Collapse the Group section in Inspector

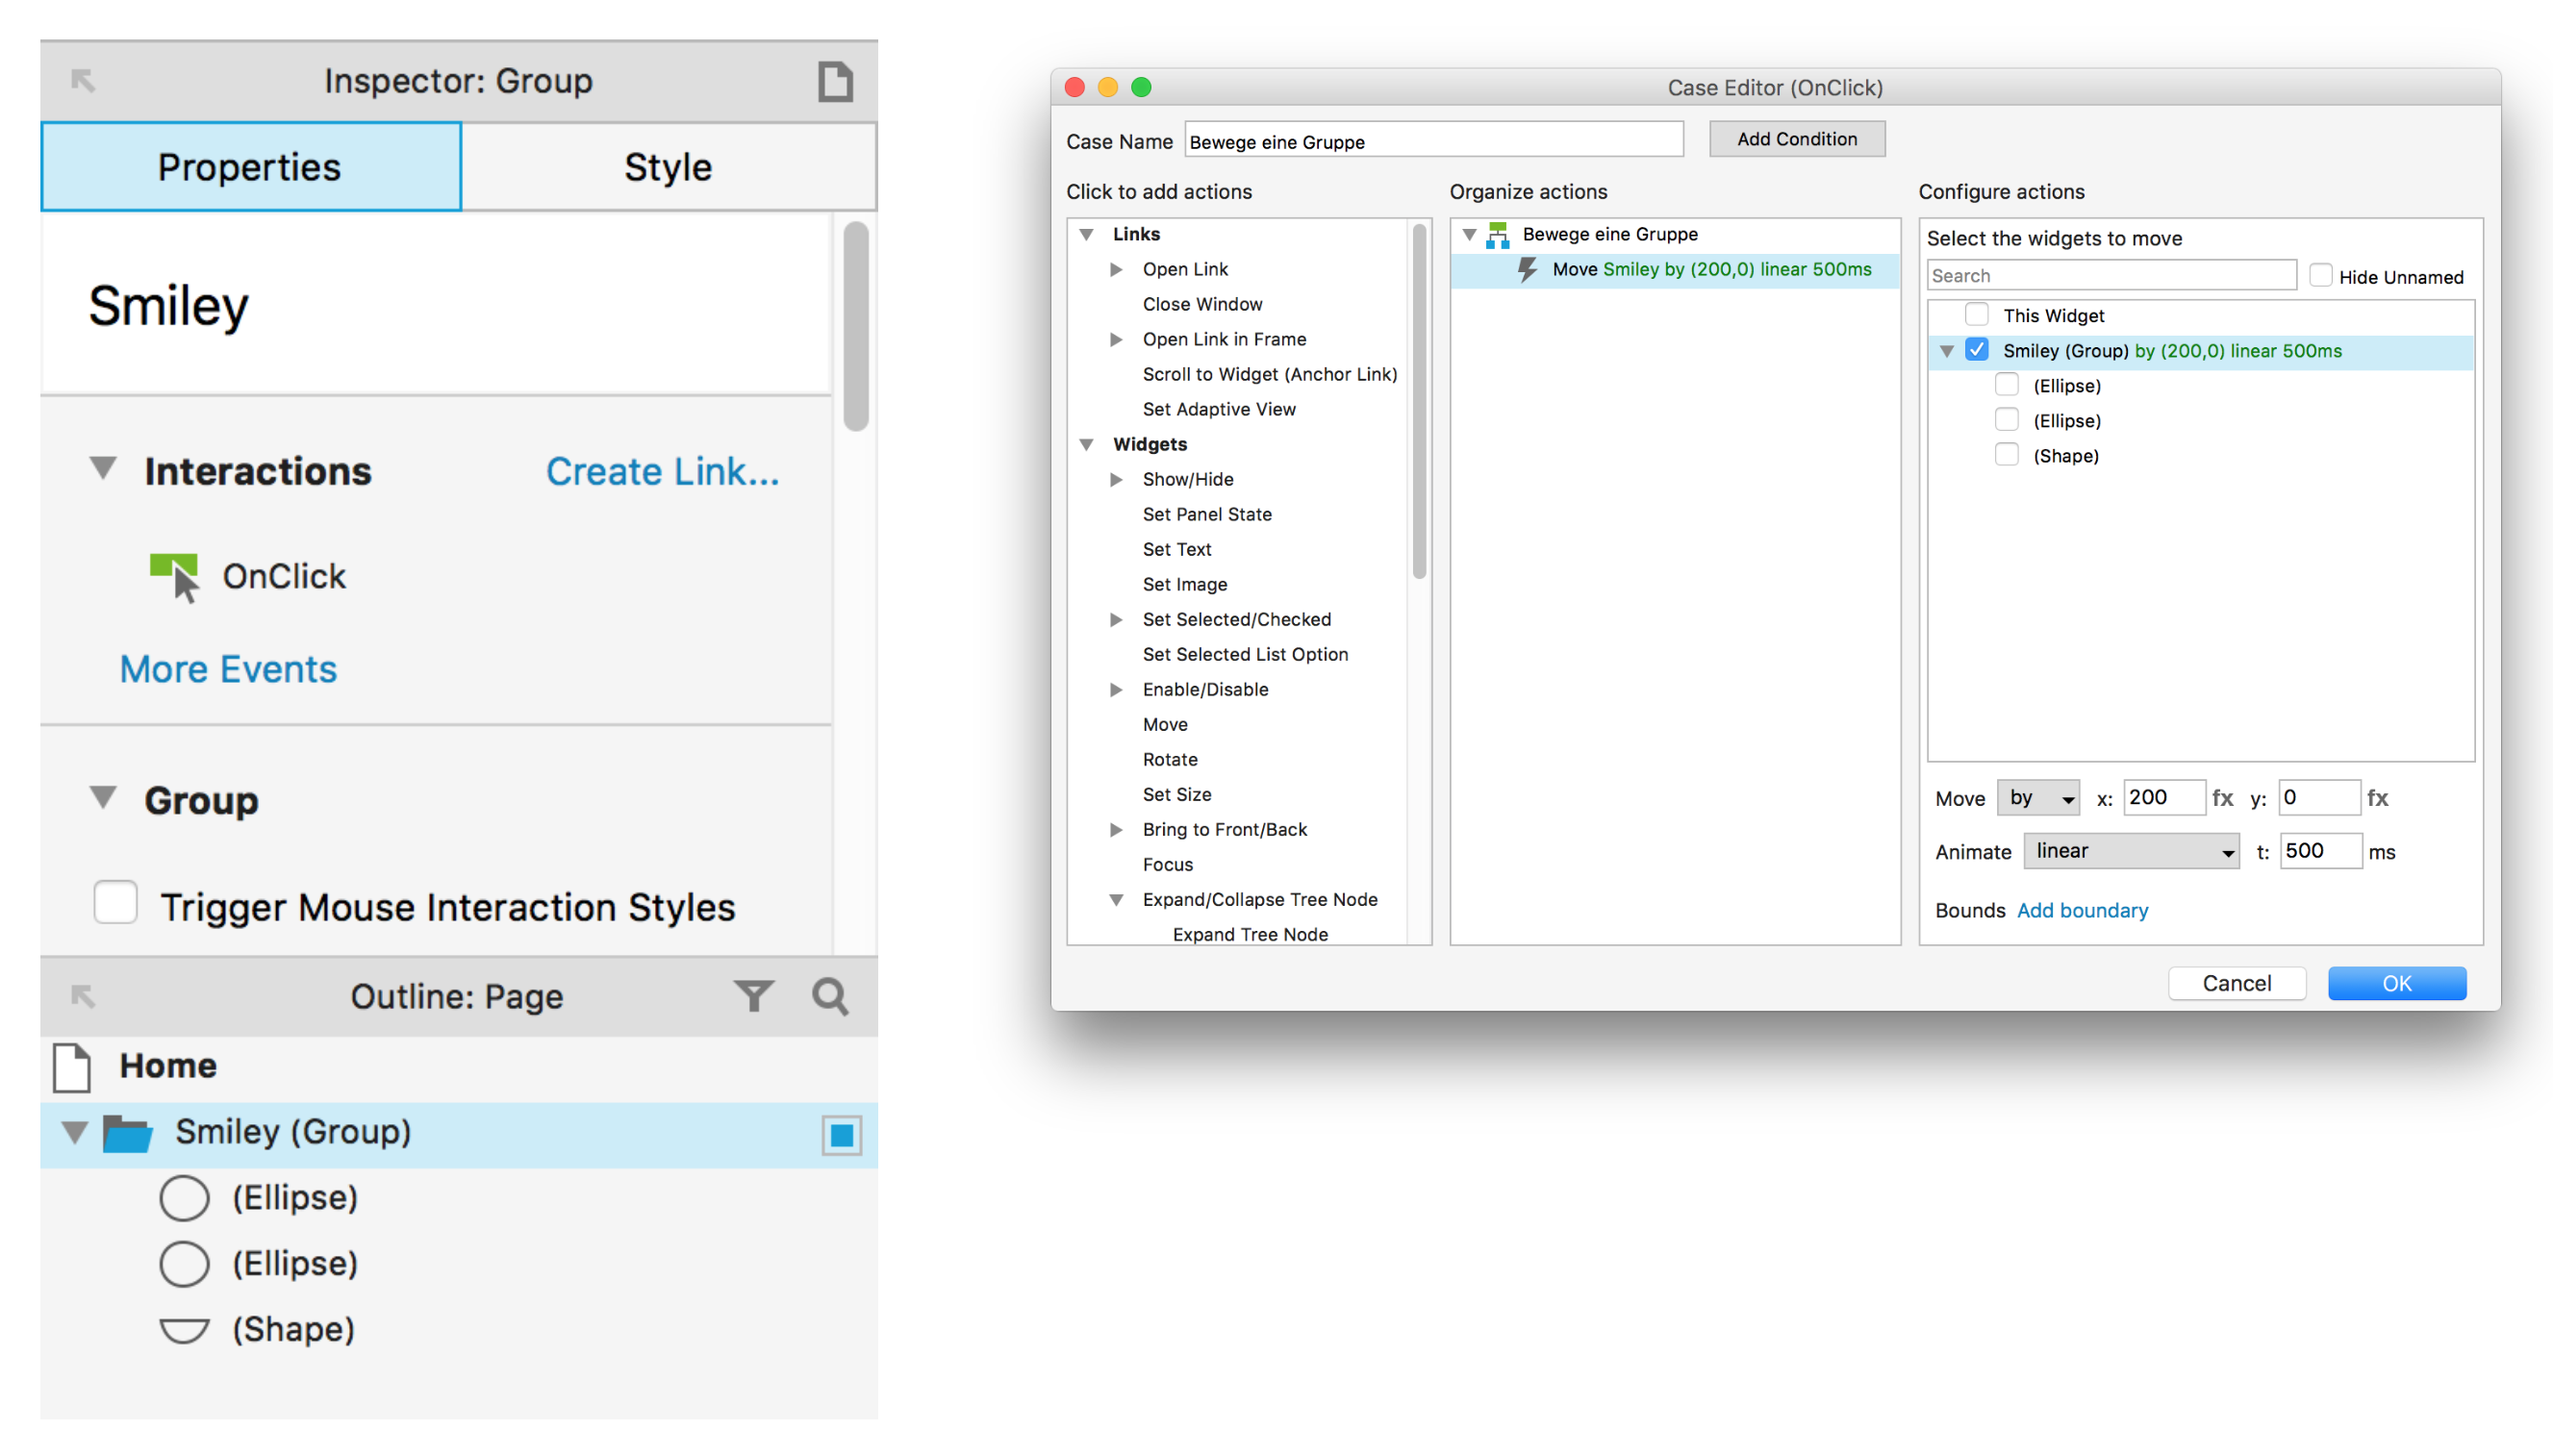coord(103,798)
